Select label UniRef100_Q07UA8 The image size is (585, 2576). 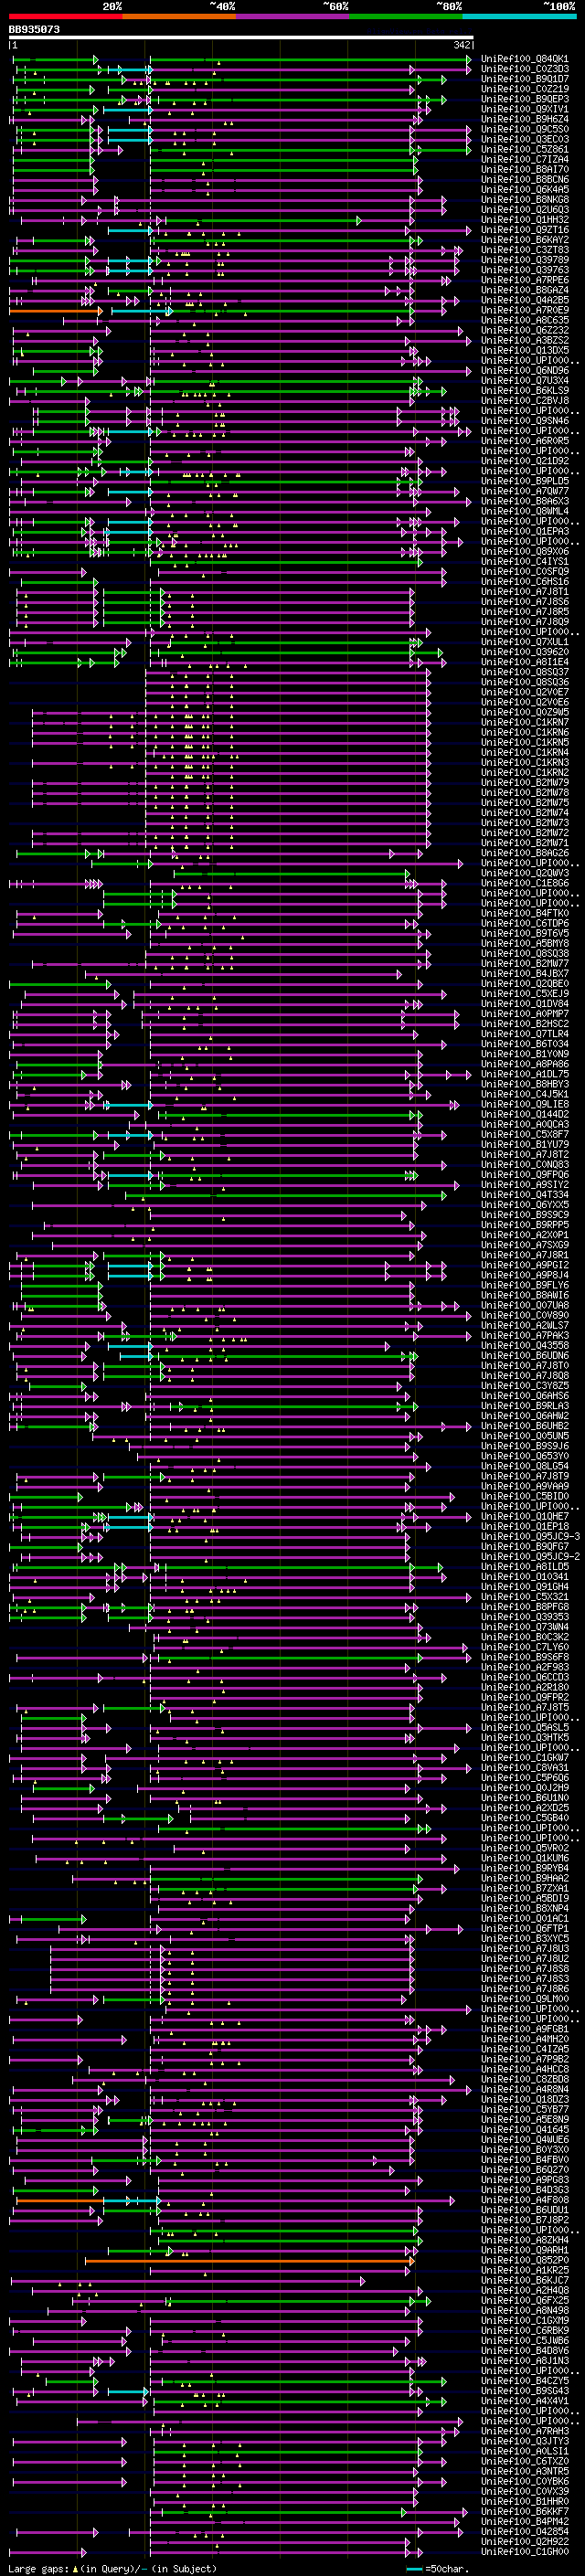click(525, 1306)
